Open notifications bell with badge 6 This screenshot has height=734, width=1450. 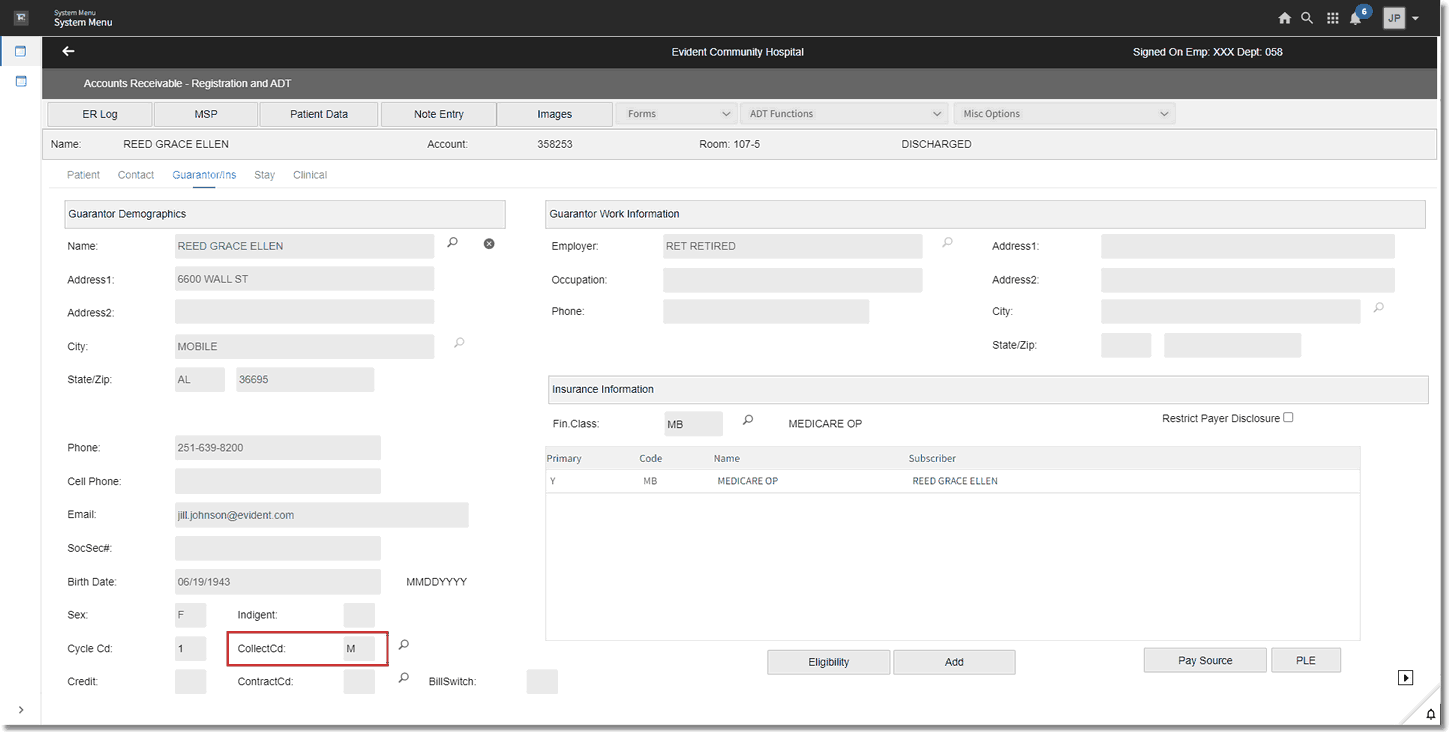1357,18
